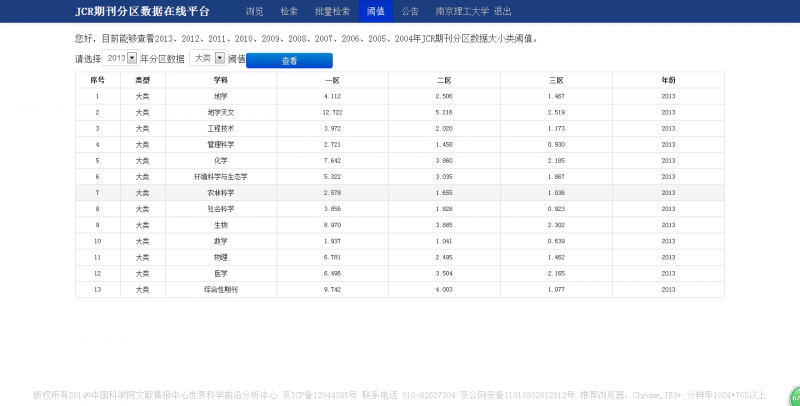Click the 二区 value 5.216

point(444,112)
